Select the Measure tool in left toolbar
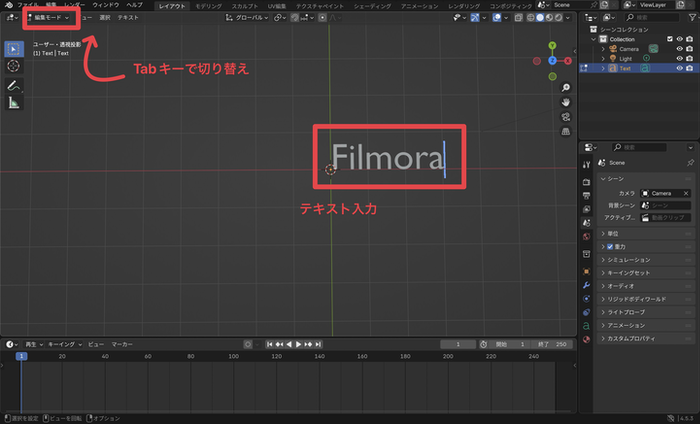 14,103
